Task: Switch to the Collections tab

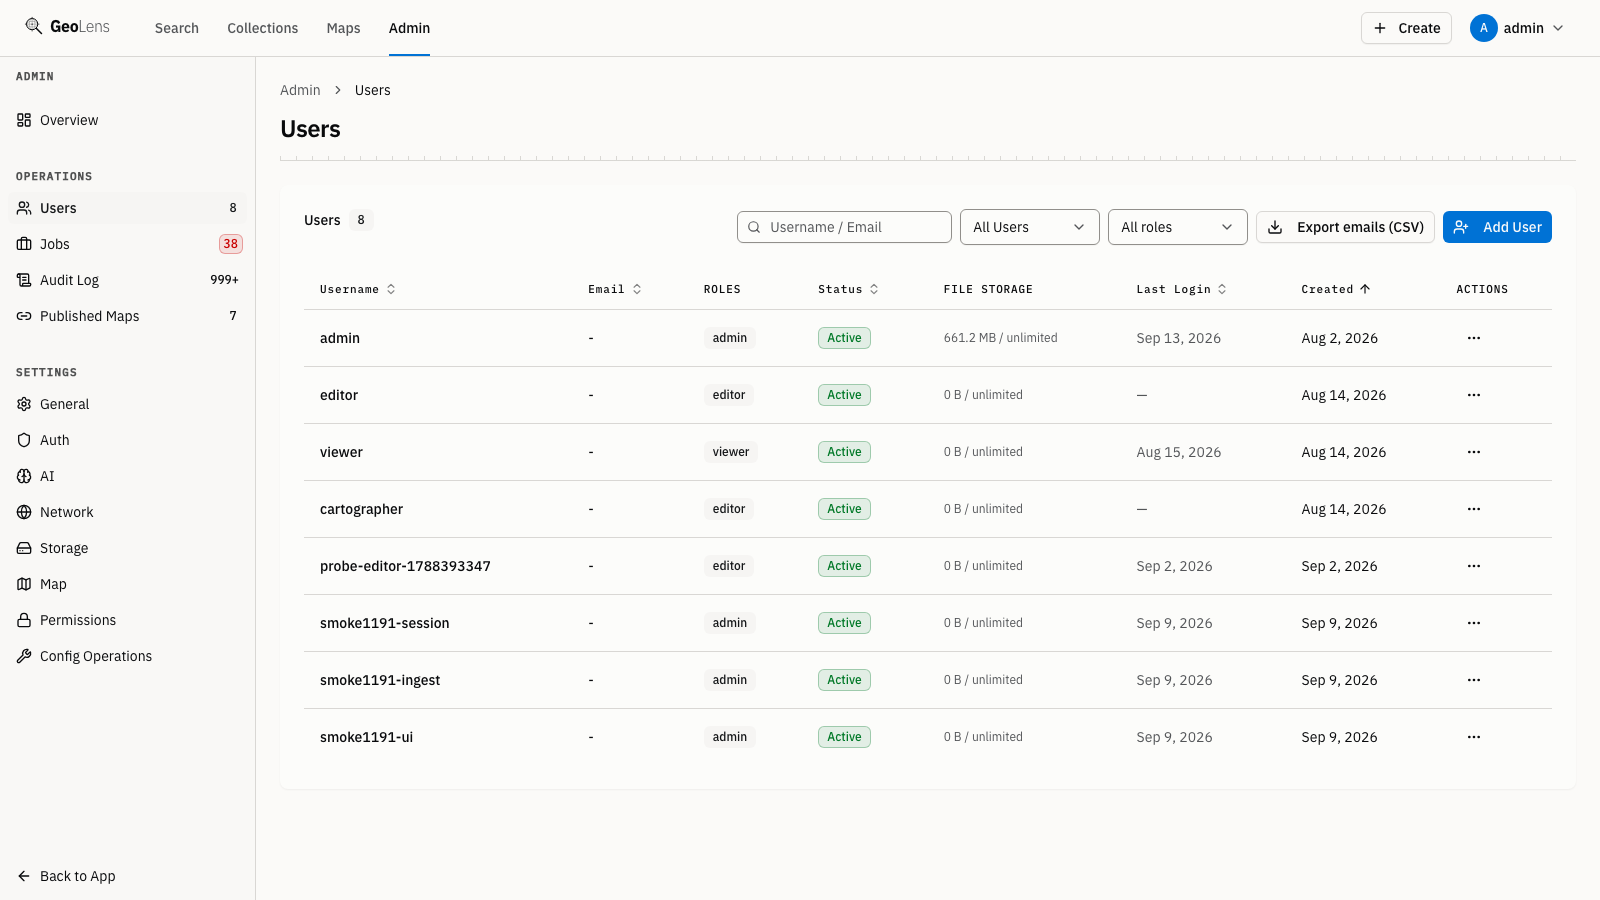Action: 263,28
